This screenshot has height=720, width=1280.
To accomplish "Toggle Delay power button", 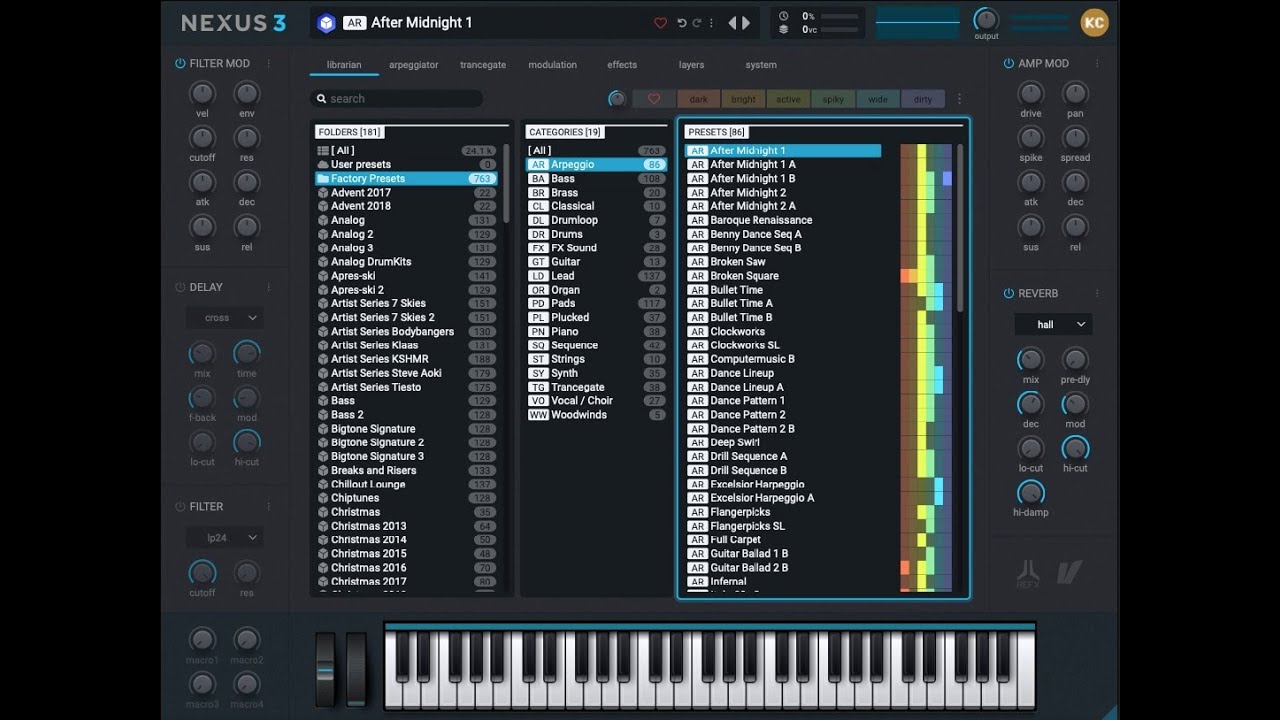I will click(180, 287).
